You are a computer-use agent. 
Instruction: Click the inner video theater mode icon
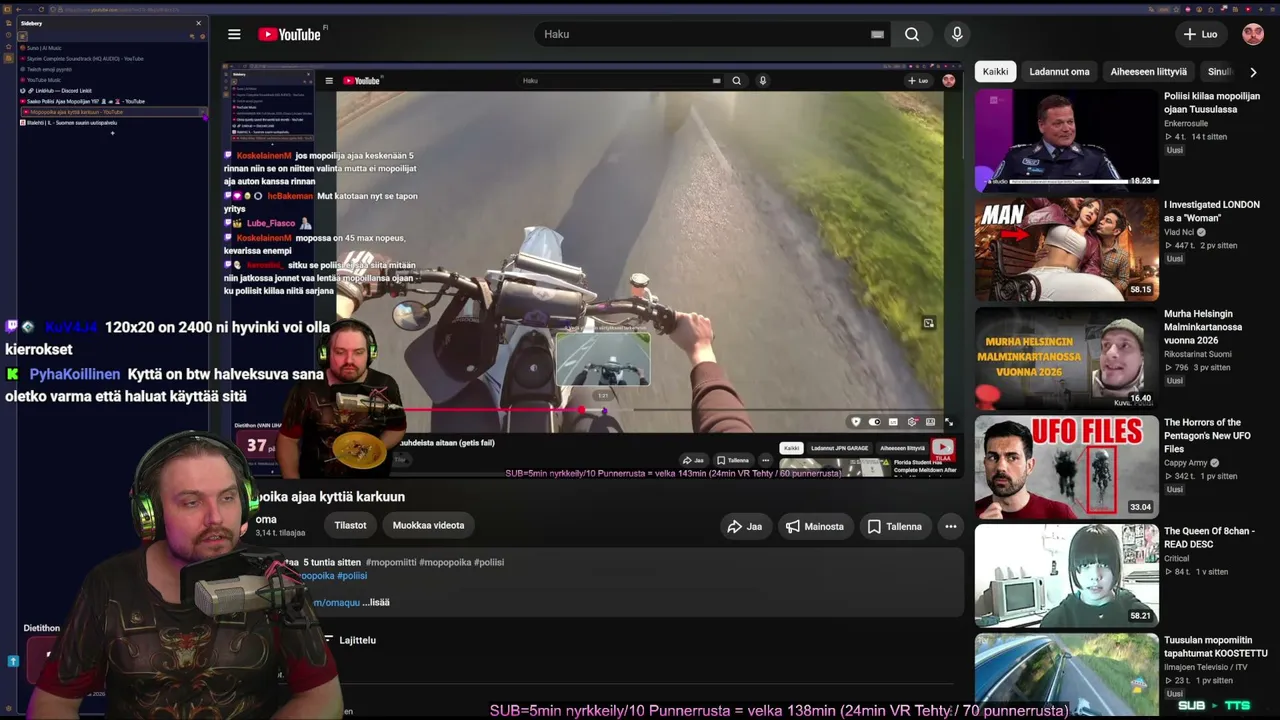930,422
